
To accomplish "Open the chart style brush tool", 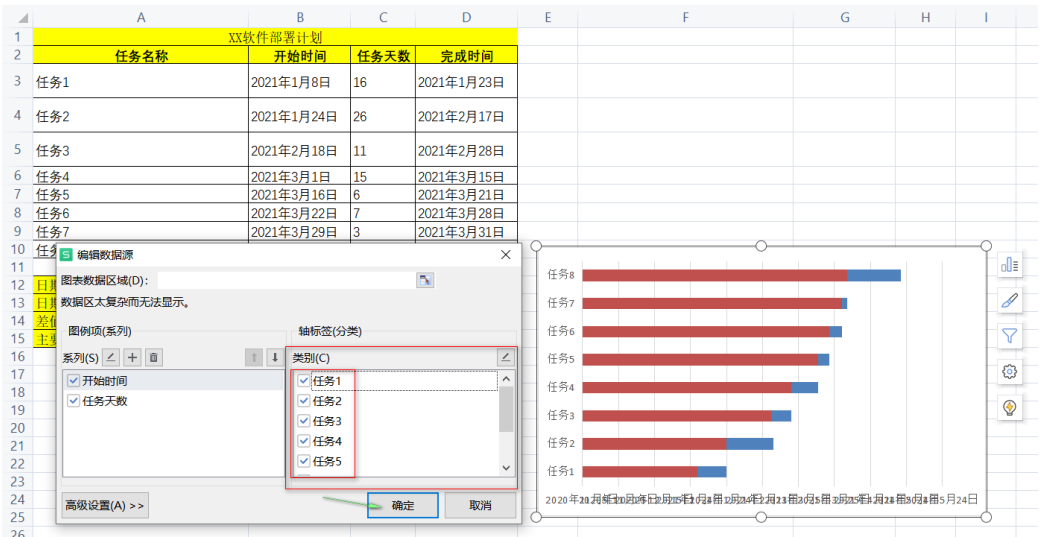I will [x=1010, y=300].
